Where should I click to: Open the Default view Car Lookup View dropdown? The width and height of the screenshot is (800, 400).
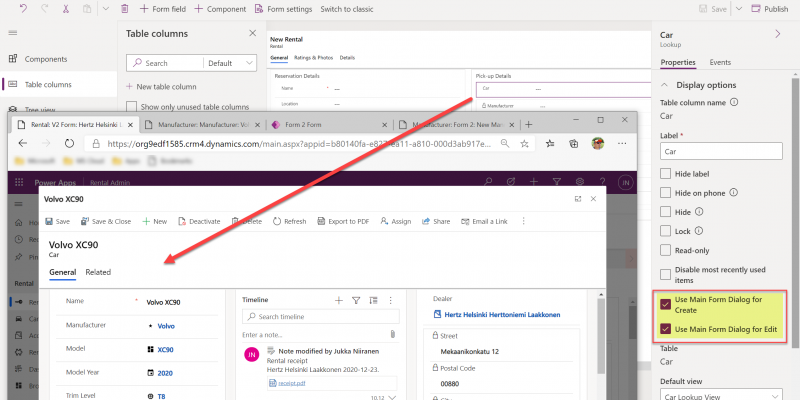[x=721, y=396]
